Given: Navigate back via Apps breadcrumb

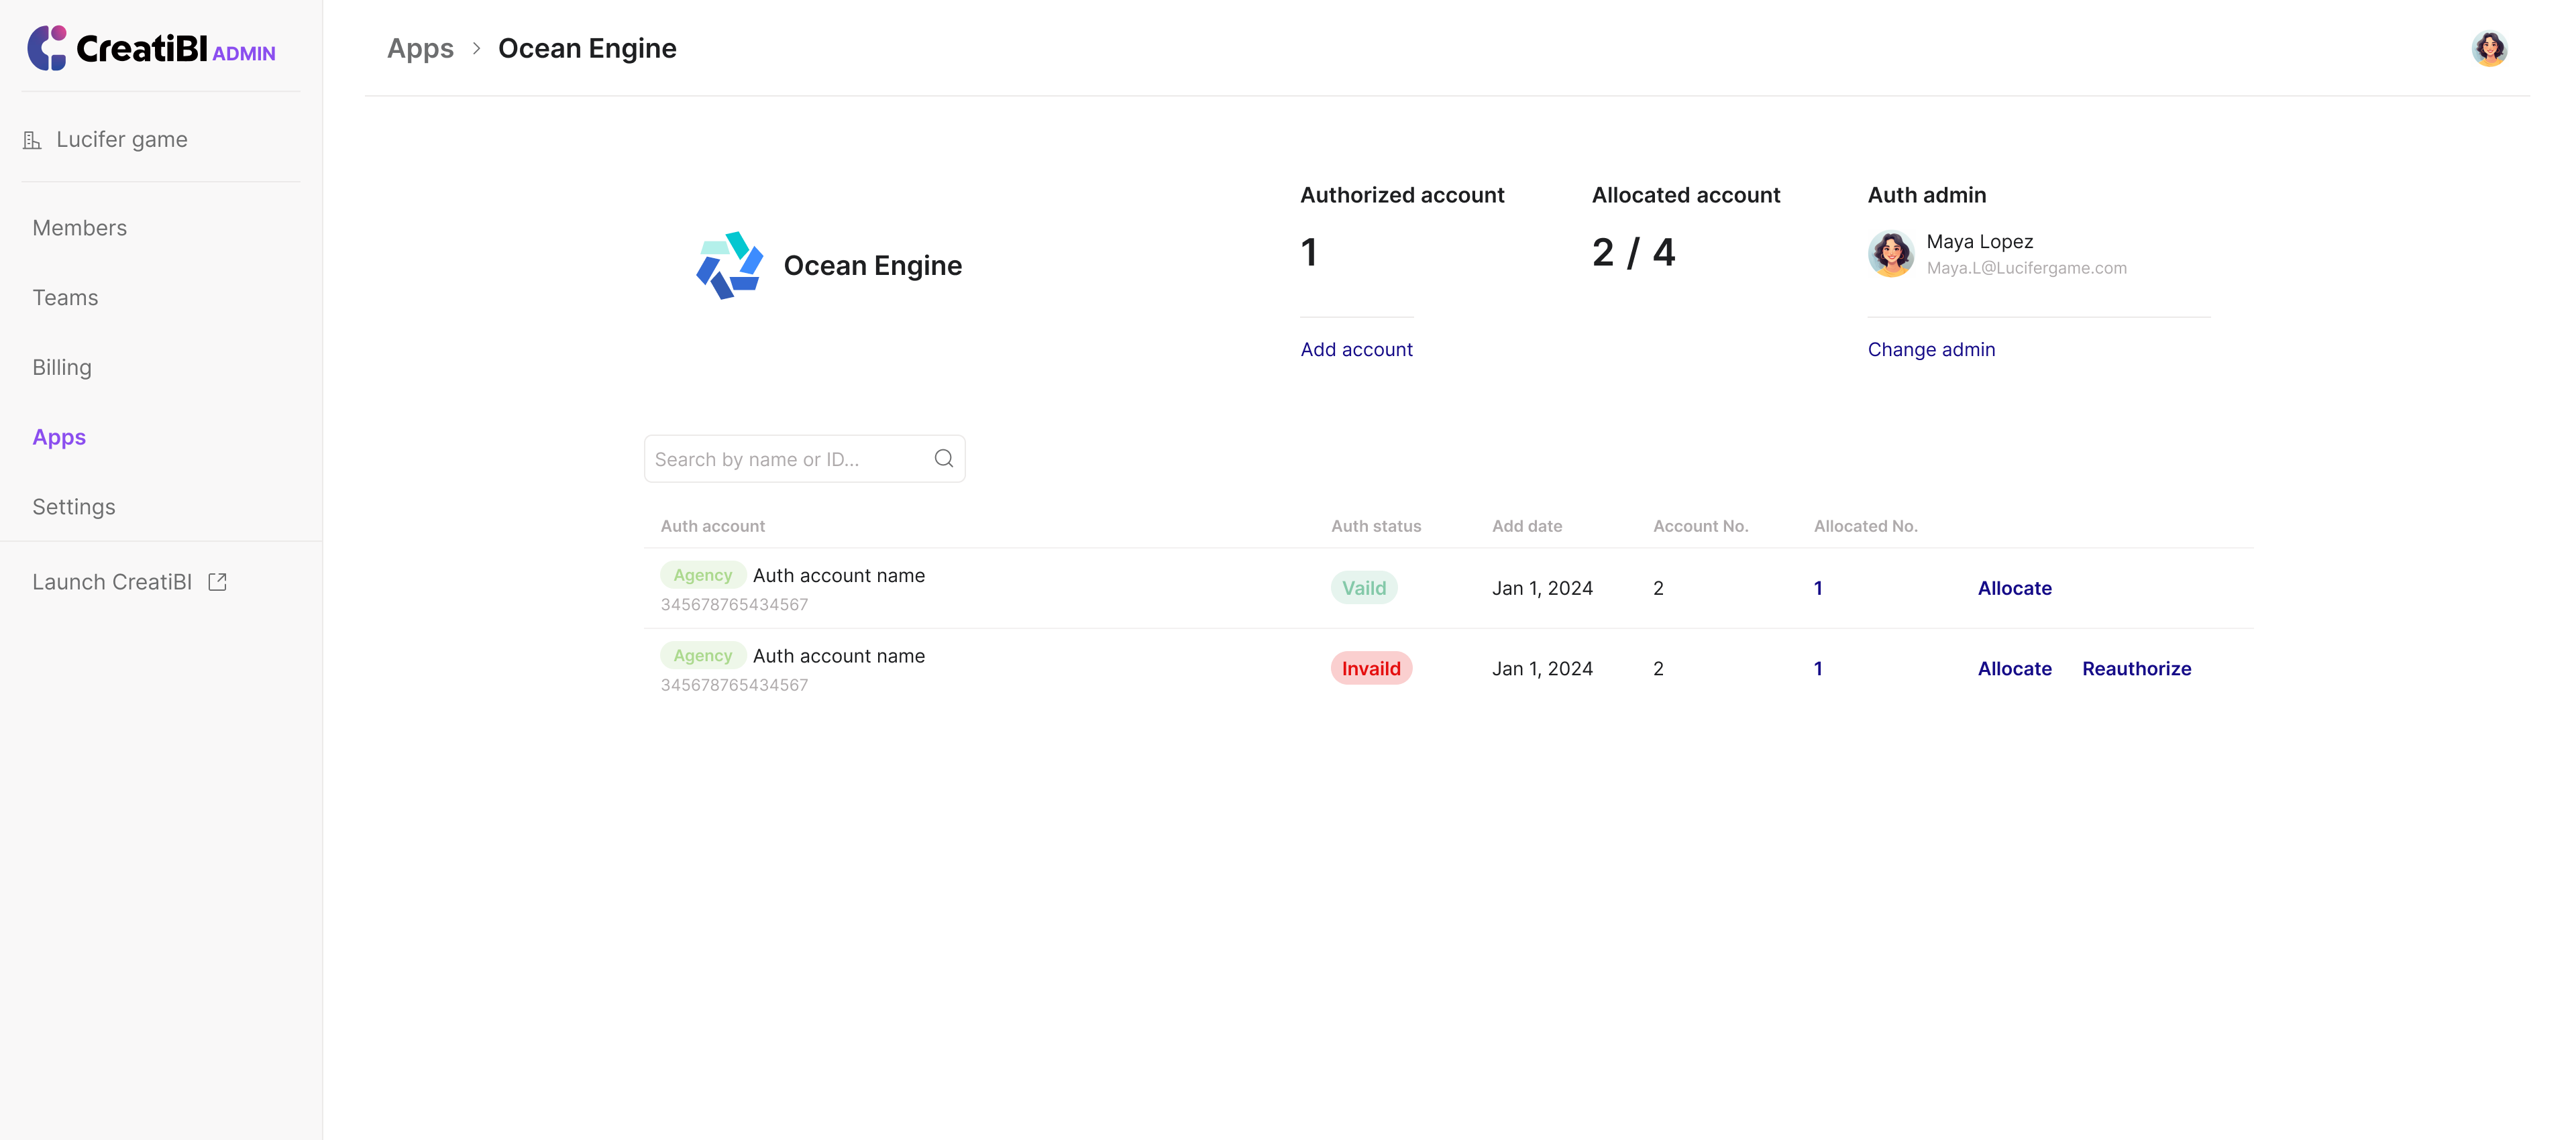Looking at the screenshot, I should [x=420, y=48].
